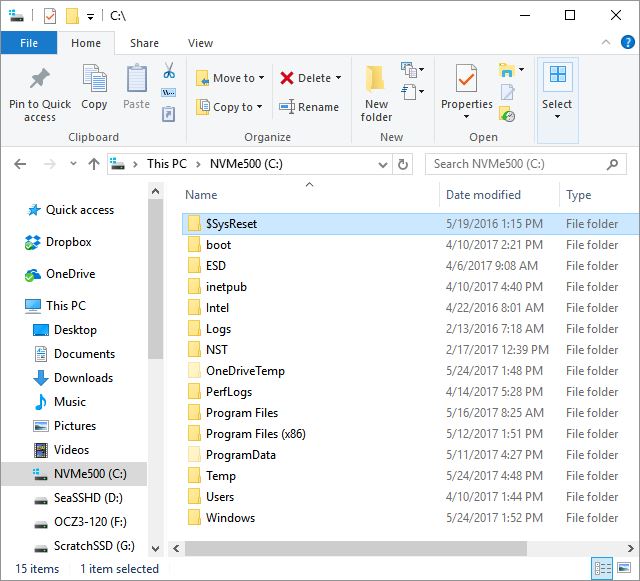Go up one level with up arrow
Screen dimensions: 640x581
(94, 164)
